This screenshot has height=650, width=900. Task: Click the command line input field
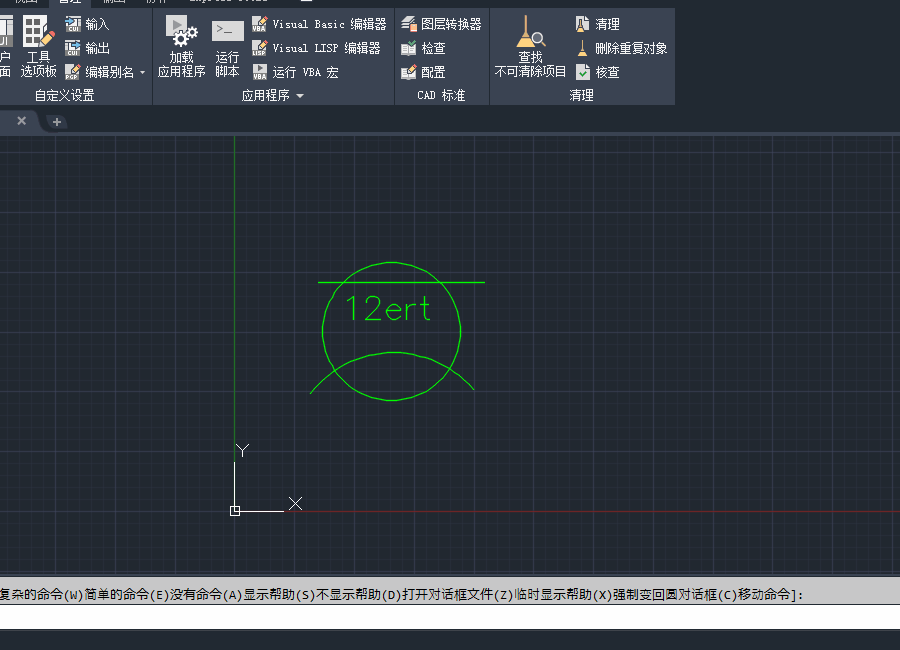point(450,617)
